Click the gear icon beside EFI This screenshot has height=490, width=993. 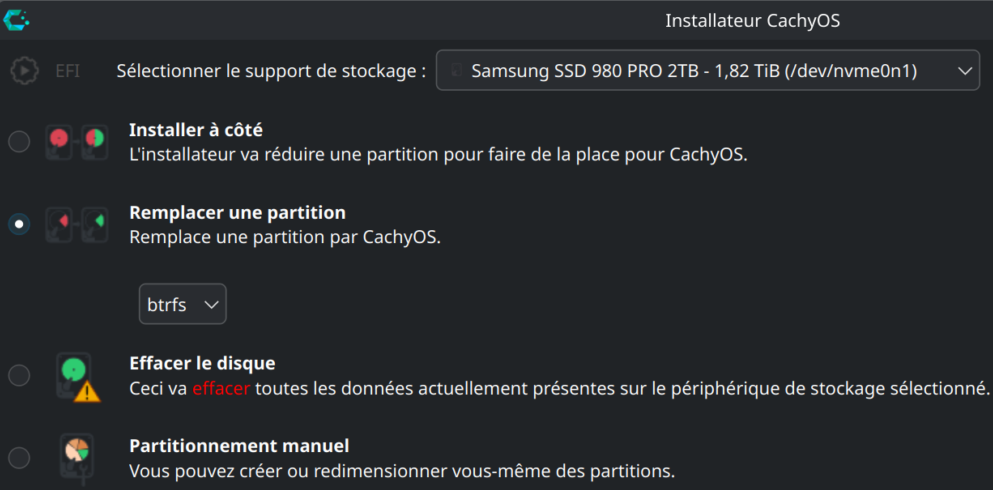coord(24,71)
